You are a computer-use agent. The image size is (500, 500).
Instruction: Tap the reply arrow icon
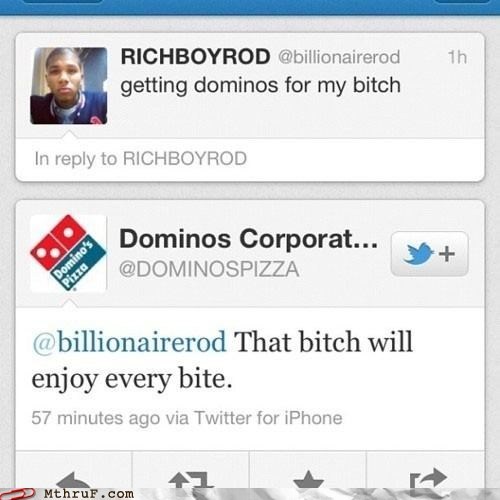[x=74, y=479]
